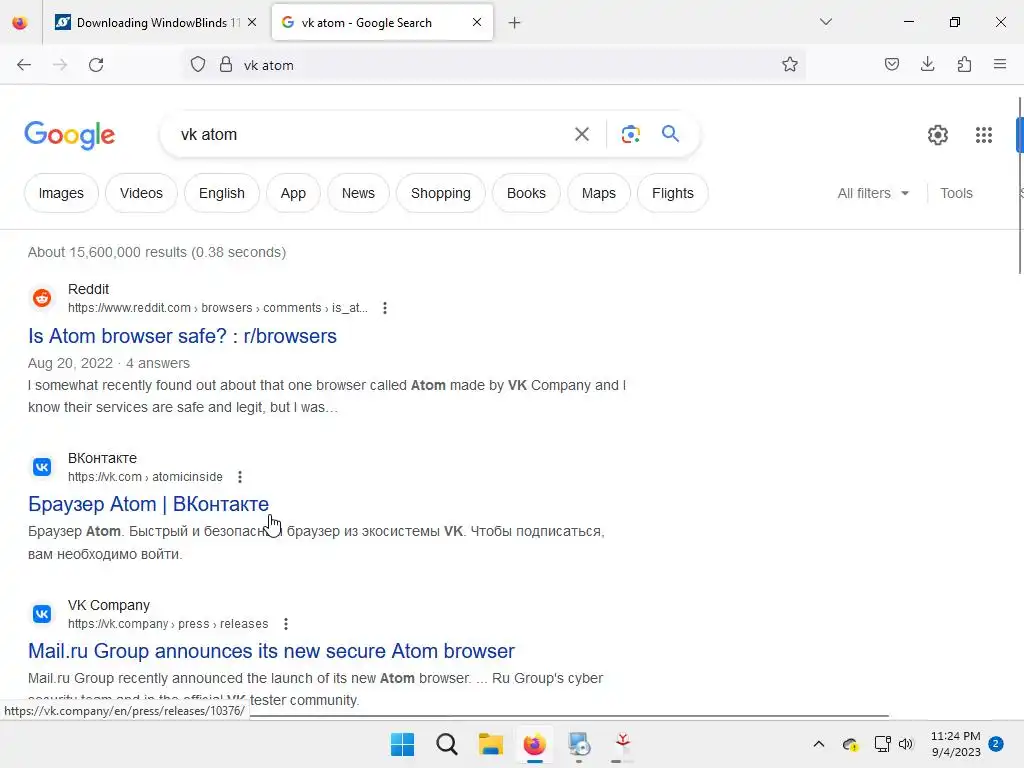
Task: Click the forward navigation arrow
Action: (x=60, y=65)
